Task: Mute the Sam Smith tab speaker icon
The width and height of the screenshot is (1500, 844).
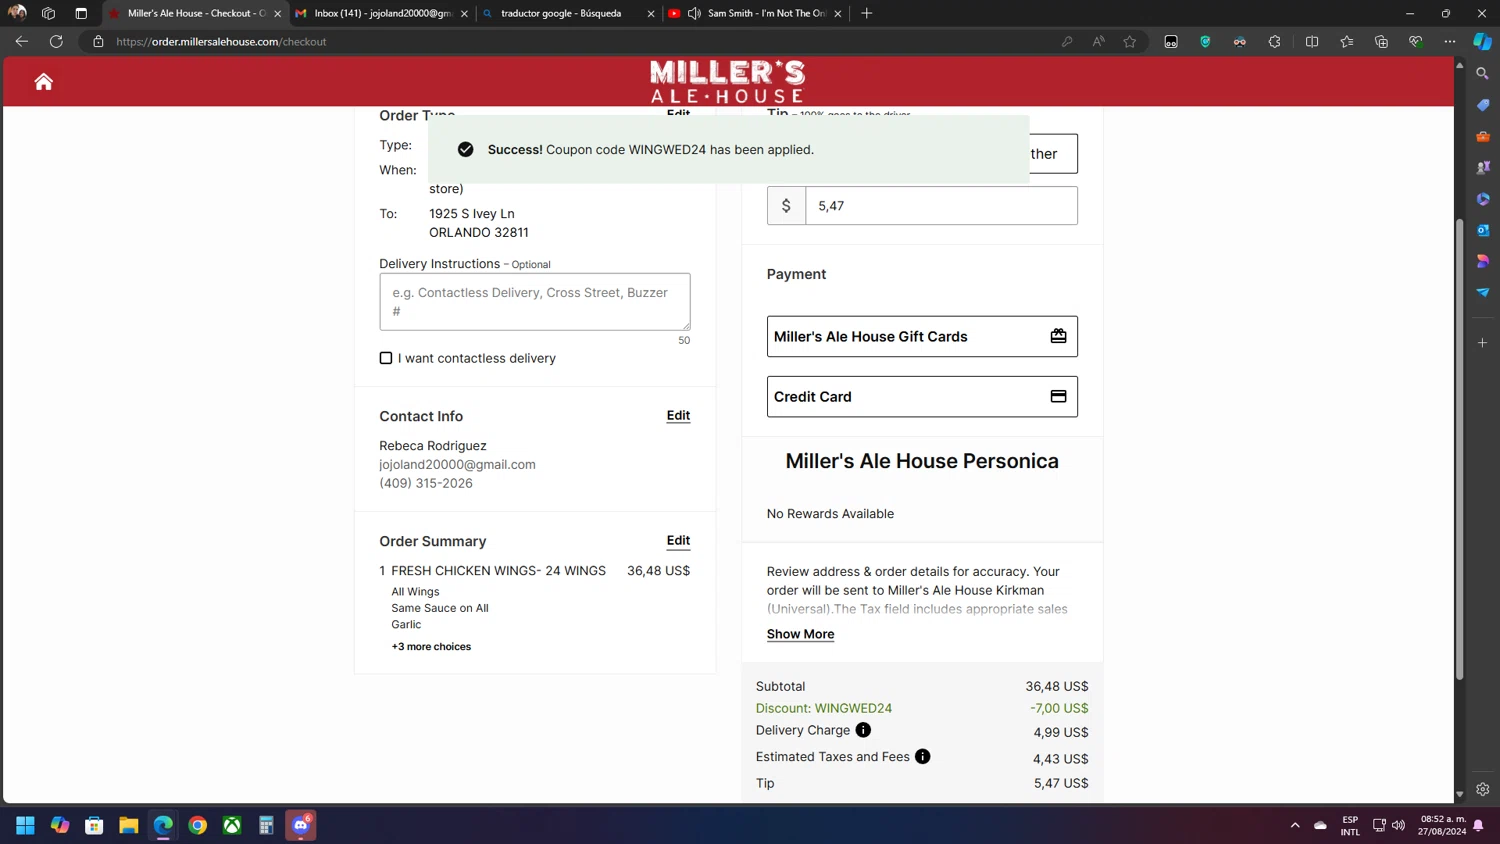Action: pyautogui.click(x=694, y=13)
